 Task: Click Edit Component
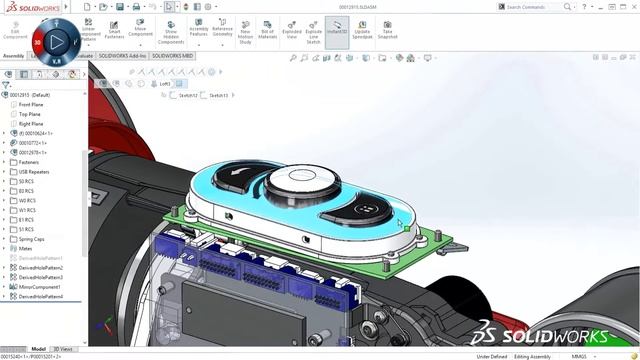click(x=15, y=30)
